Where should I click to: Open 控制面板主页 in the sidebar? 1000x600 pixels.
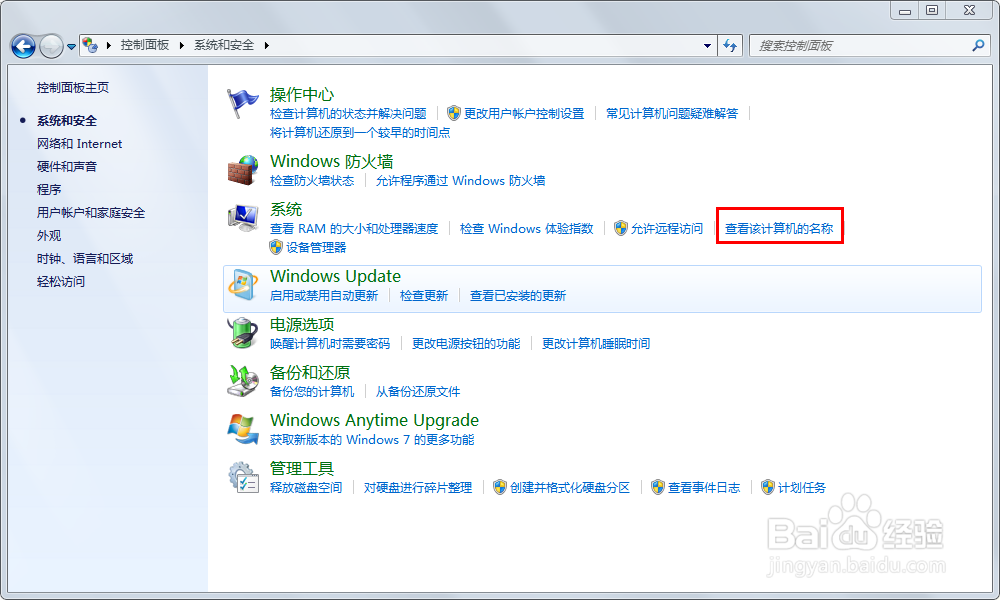click(73, 87)
